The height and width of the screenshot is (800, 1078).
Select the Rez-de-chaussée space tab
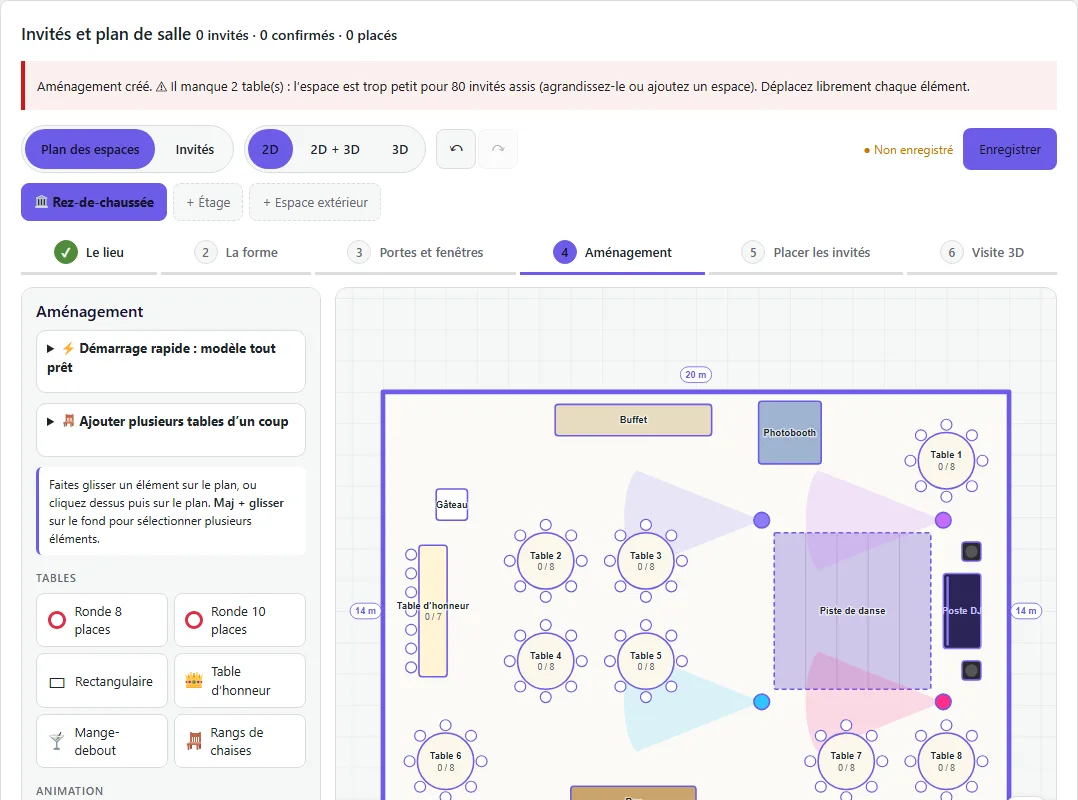click(x=94, y=202)
